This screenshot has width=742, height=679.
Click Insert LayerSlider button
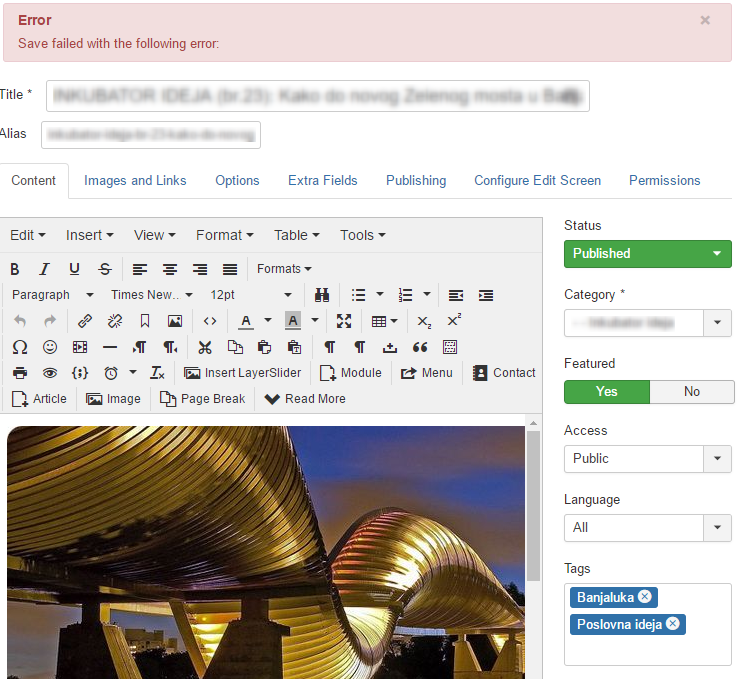click(x=242, y=373)
